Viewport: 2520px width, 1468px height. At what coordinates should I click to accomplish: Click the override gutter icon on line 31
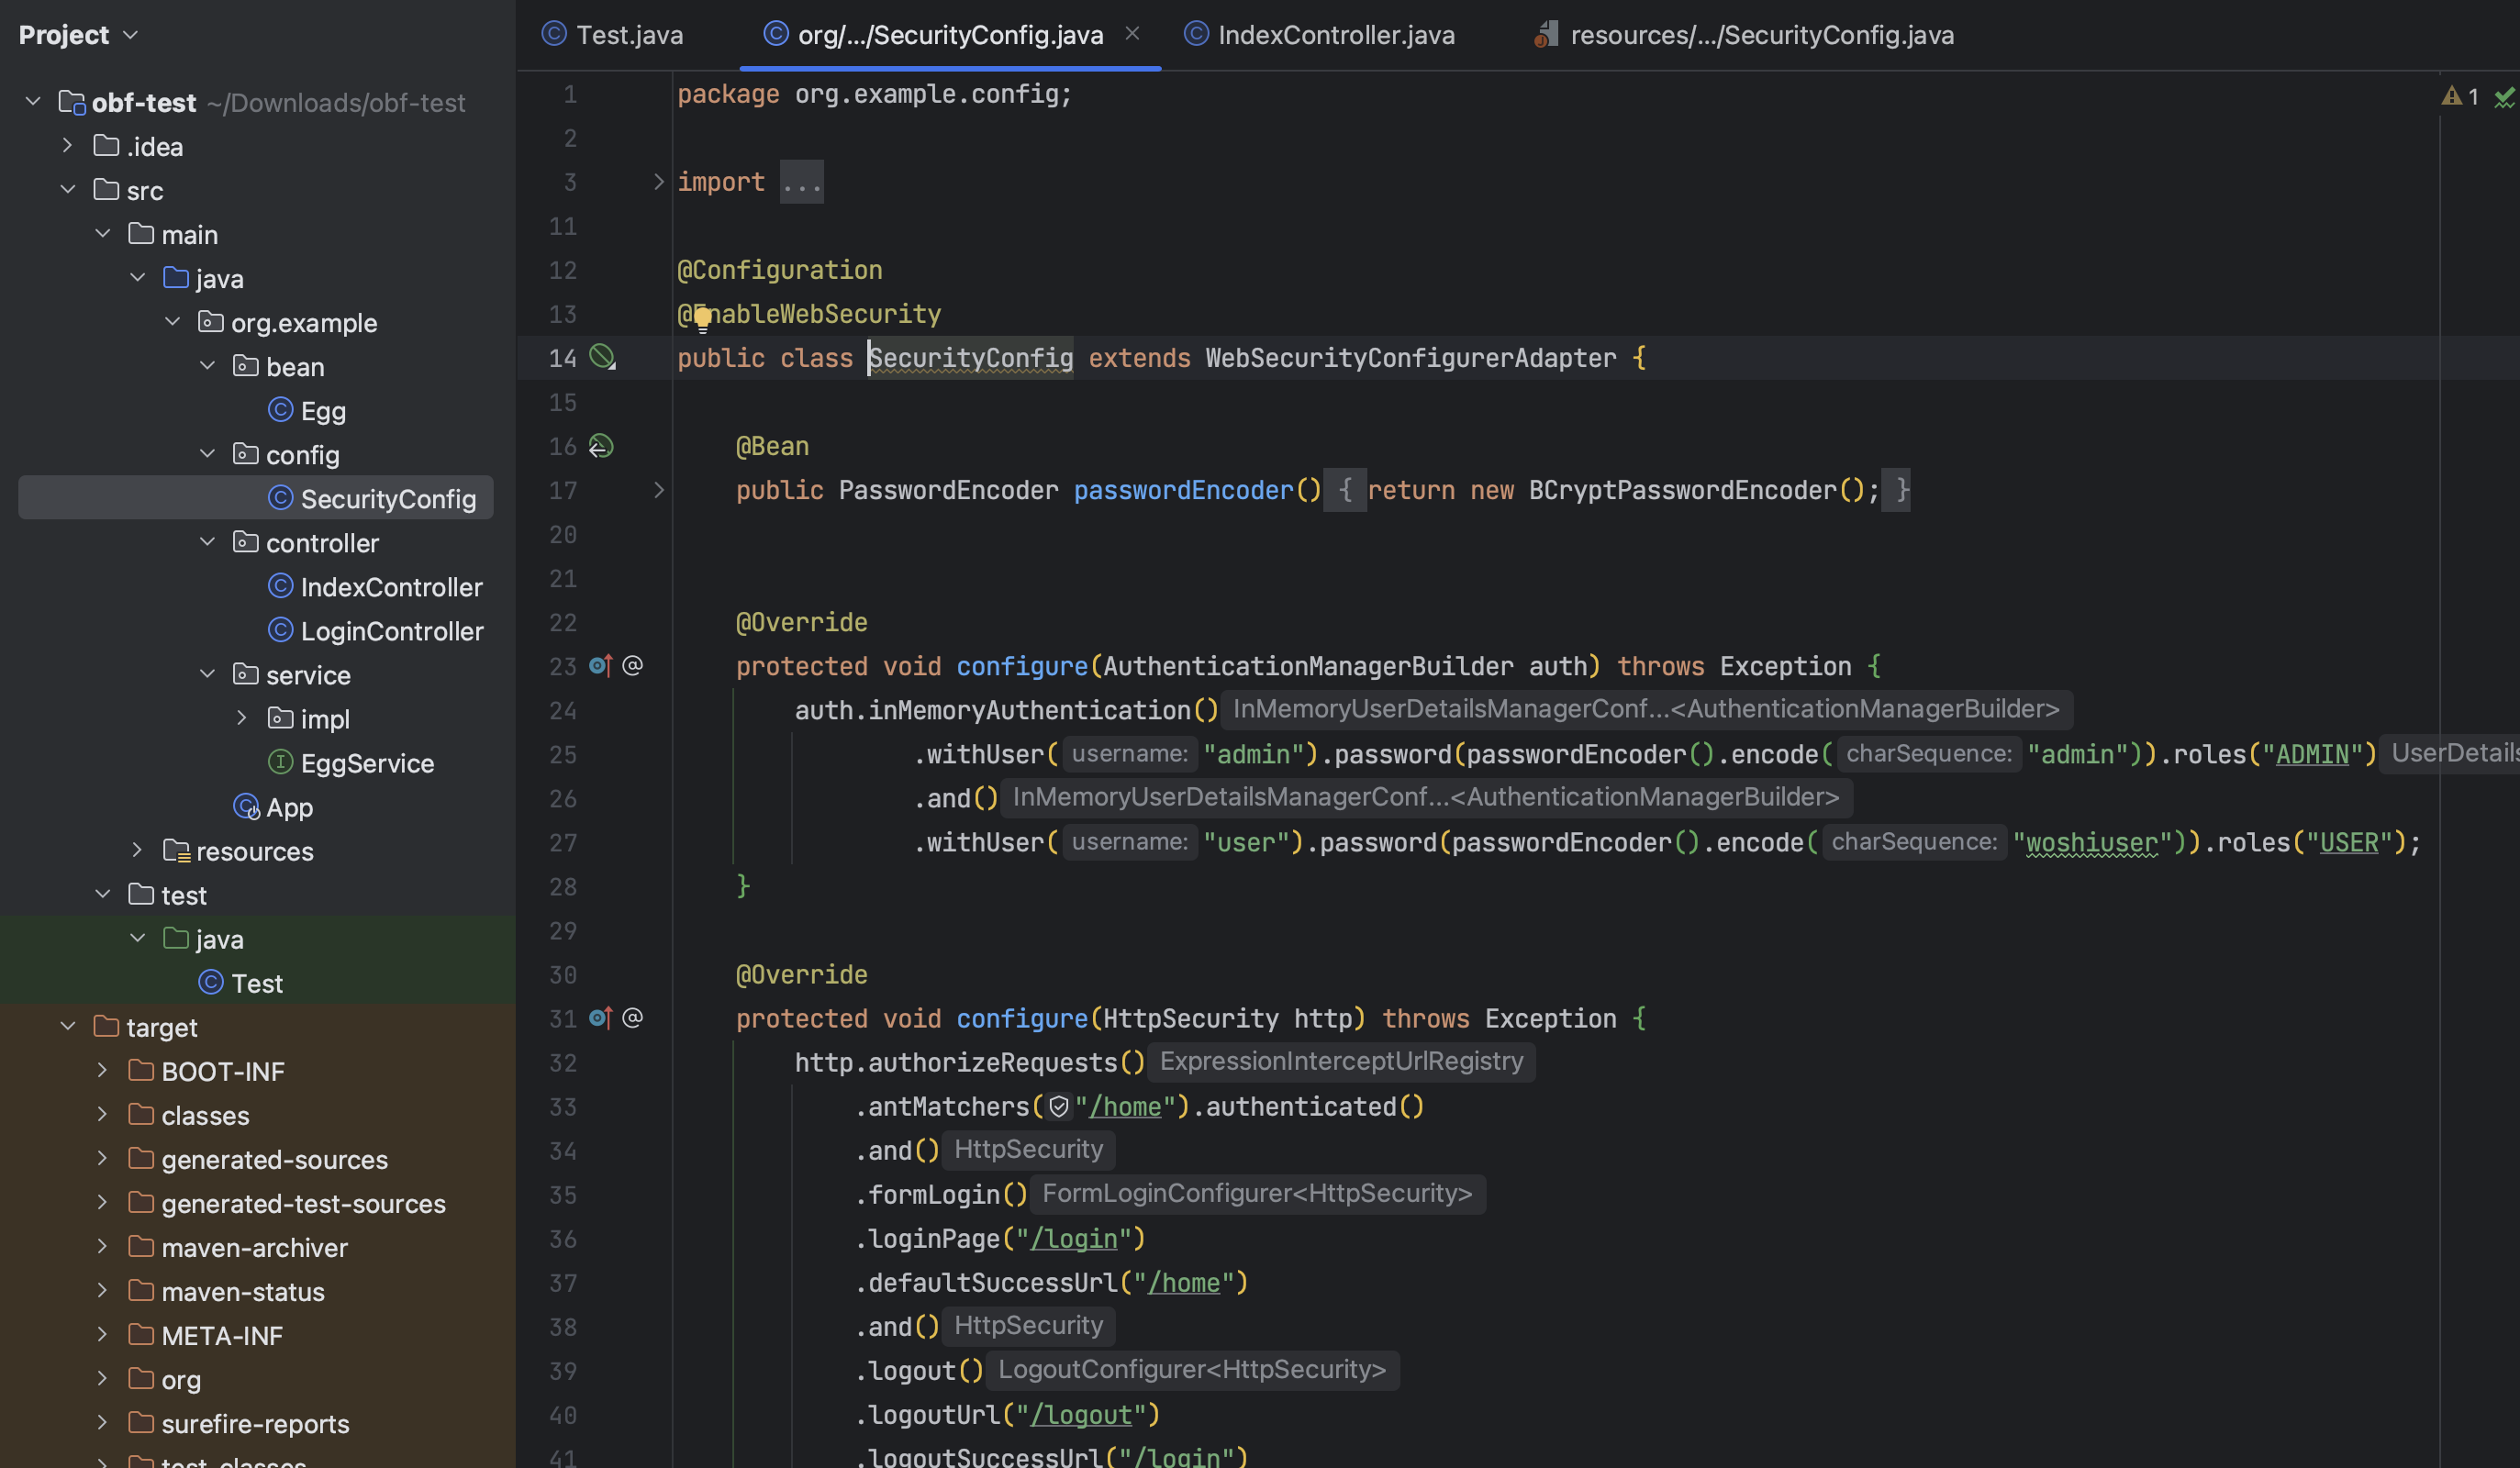[x=600, y=1017]
